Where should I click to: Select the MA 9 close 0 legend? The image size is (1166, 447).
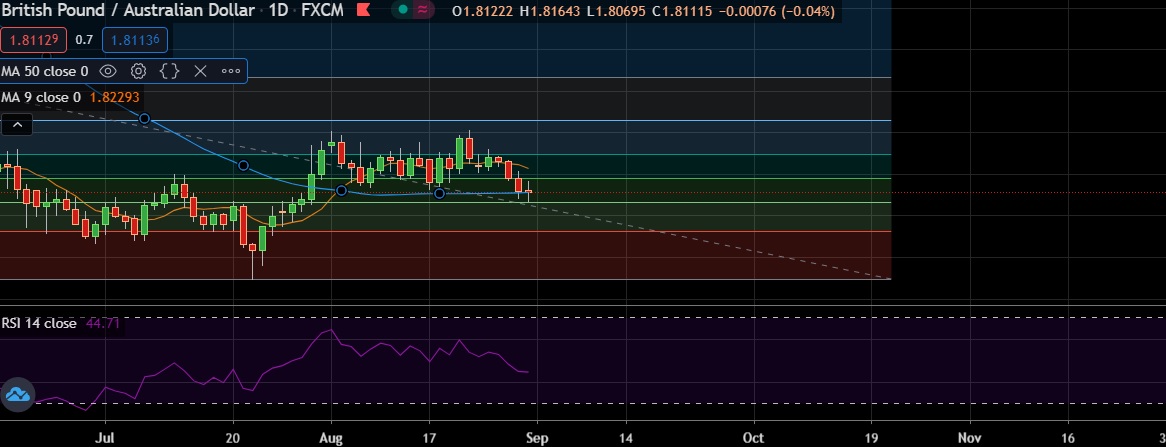coord(41,97)
